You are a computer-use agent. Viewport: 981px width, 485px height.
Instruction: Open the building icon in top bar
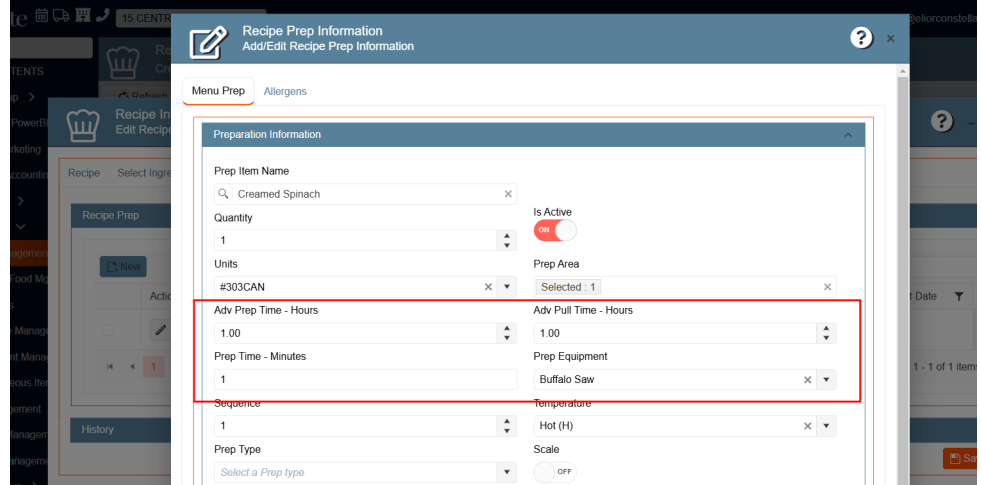tap(83, 15)
